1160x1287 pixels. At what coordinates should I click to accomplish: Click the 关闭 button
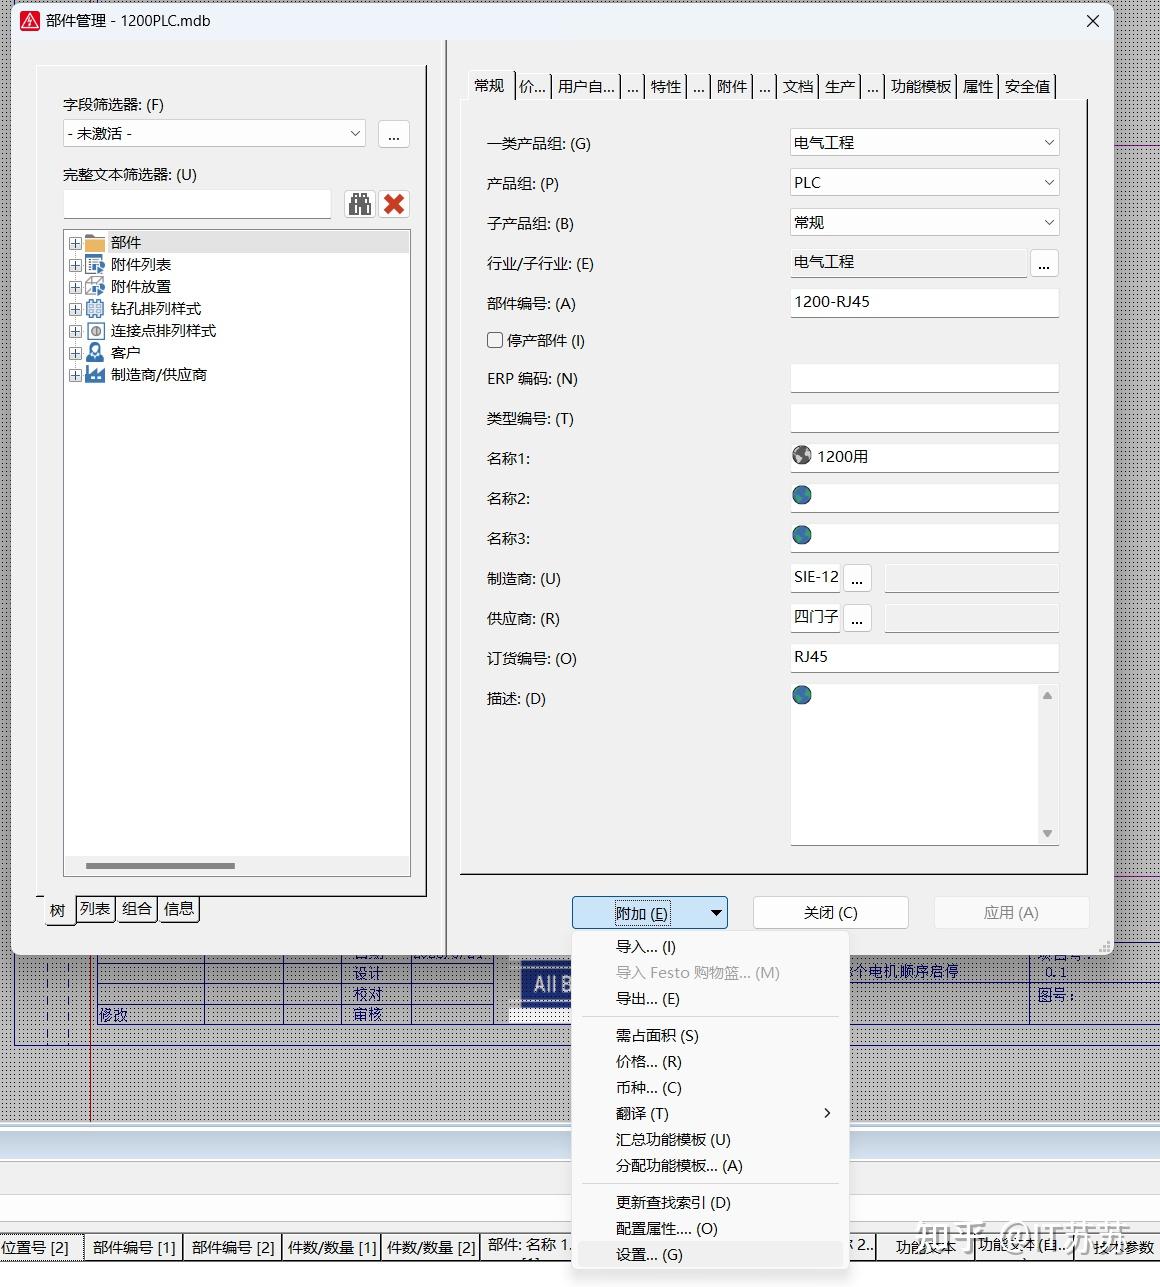point(830,912)
